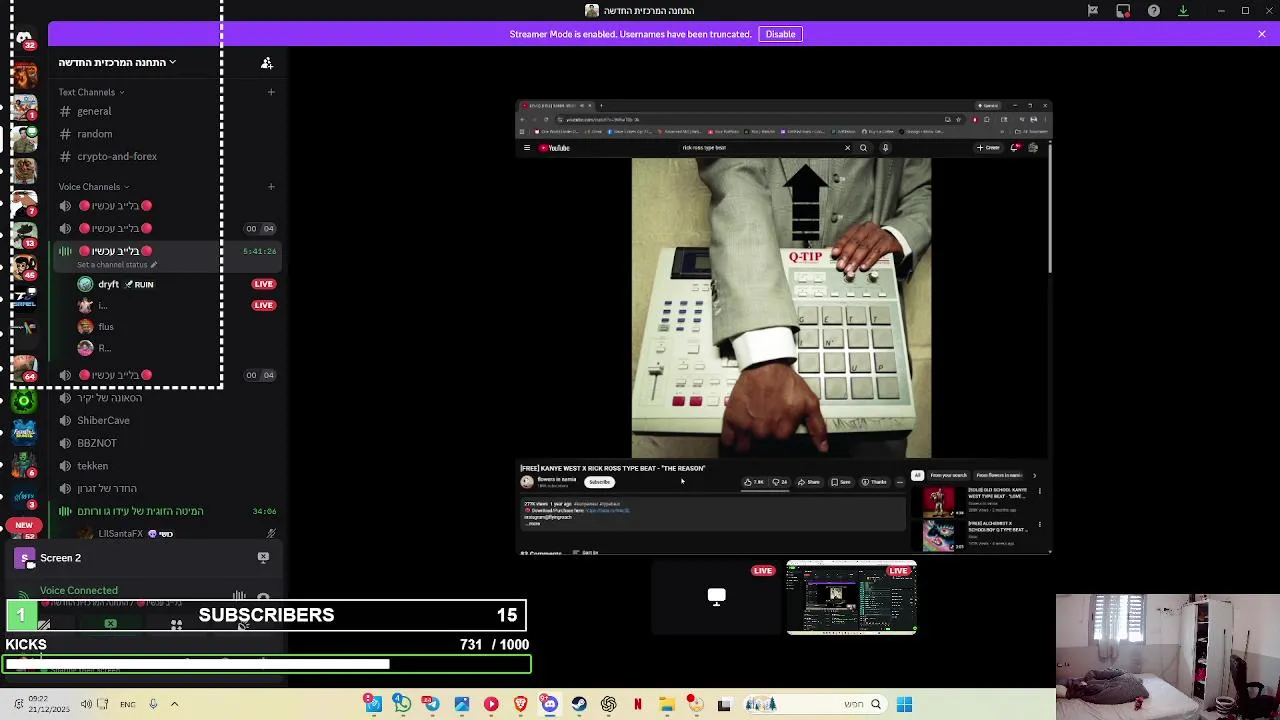Clear the YouTube search box X

(x=847, y=148)
